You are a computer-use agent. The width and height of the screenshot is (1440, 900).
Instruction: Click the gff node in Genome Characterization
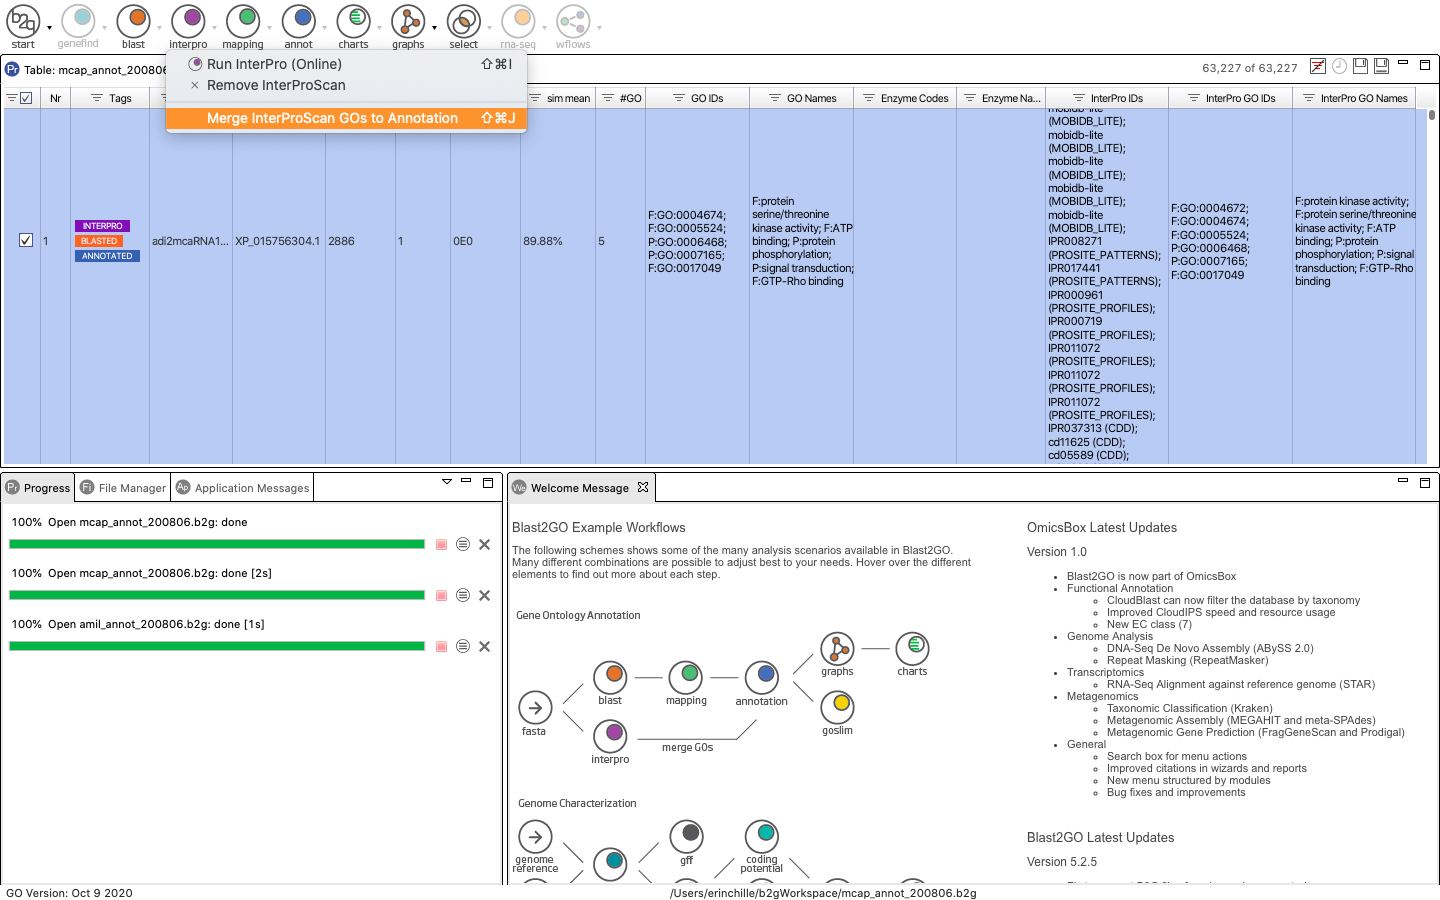click(x=686, y=836)
